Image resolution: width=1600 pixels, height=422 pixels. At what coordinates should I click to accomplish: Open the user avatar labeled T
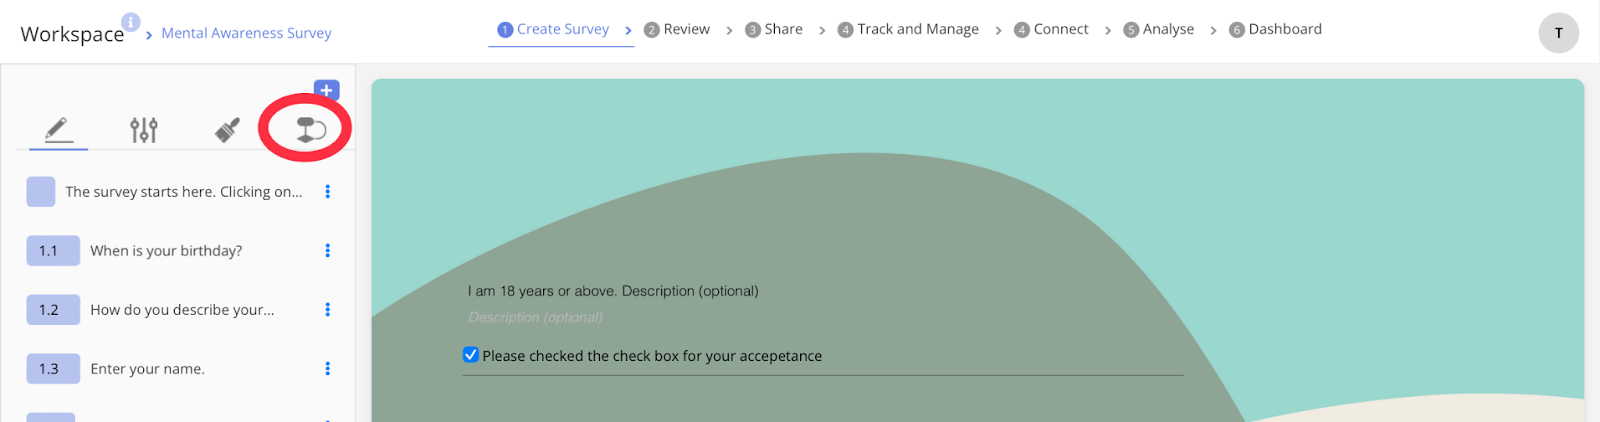click(x=1558, y=33)
